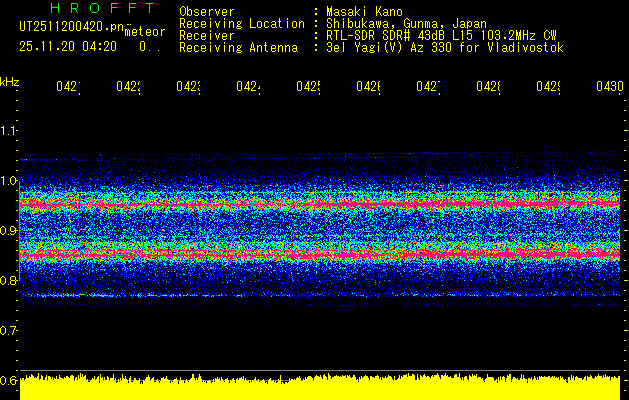Click the word 'meteor' under the file name
This screenshot has height=400, width=629.
(x=145, y=32)
